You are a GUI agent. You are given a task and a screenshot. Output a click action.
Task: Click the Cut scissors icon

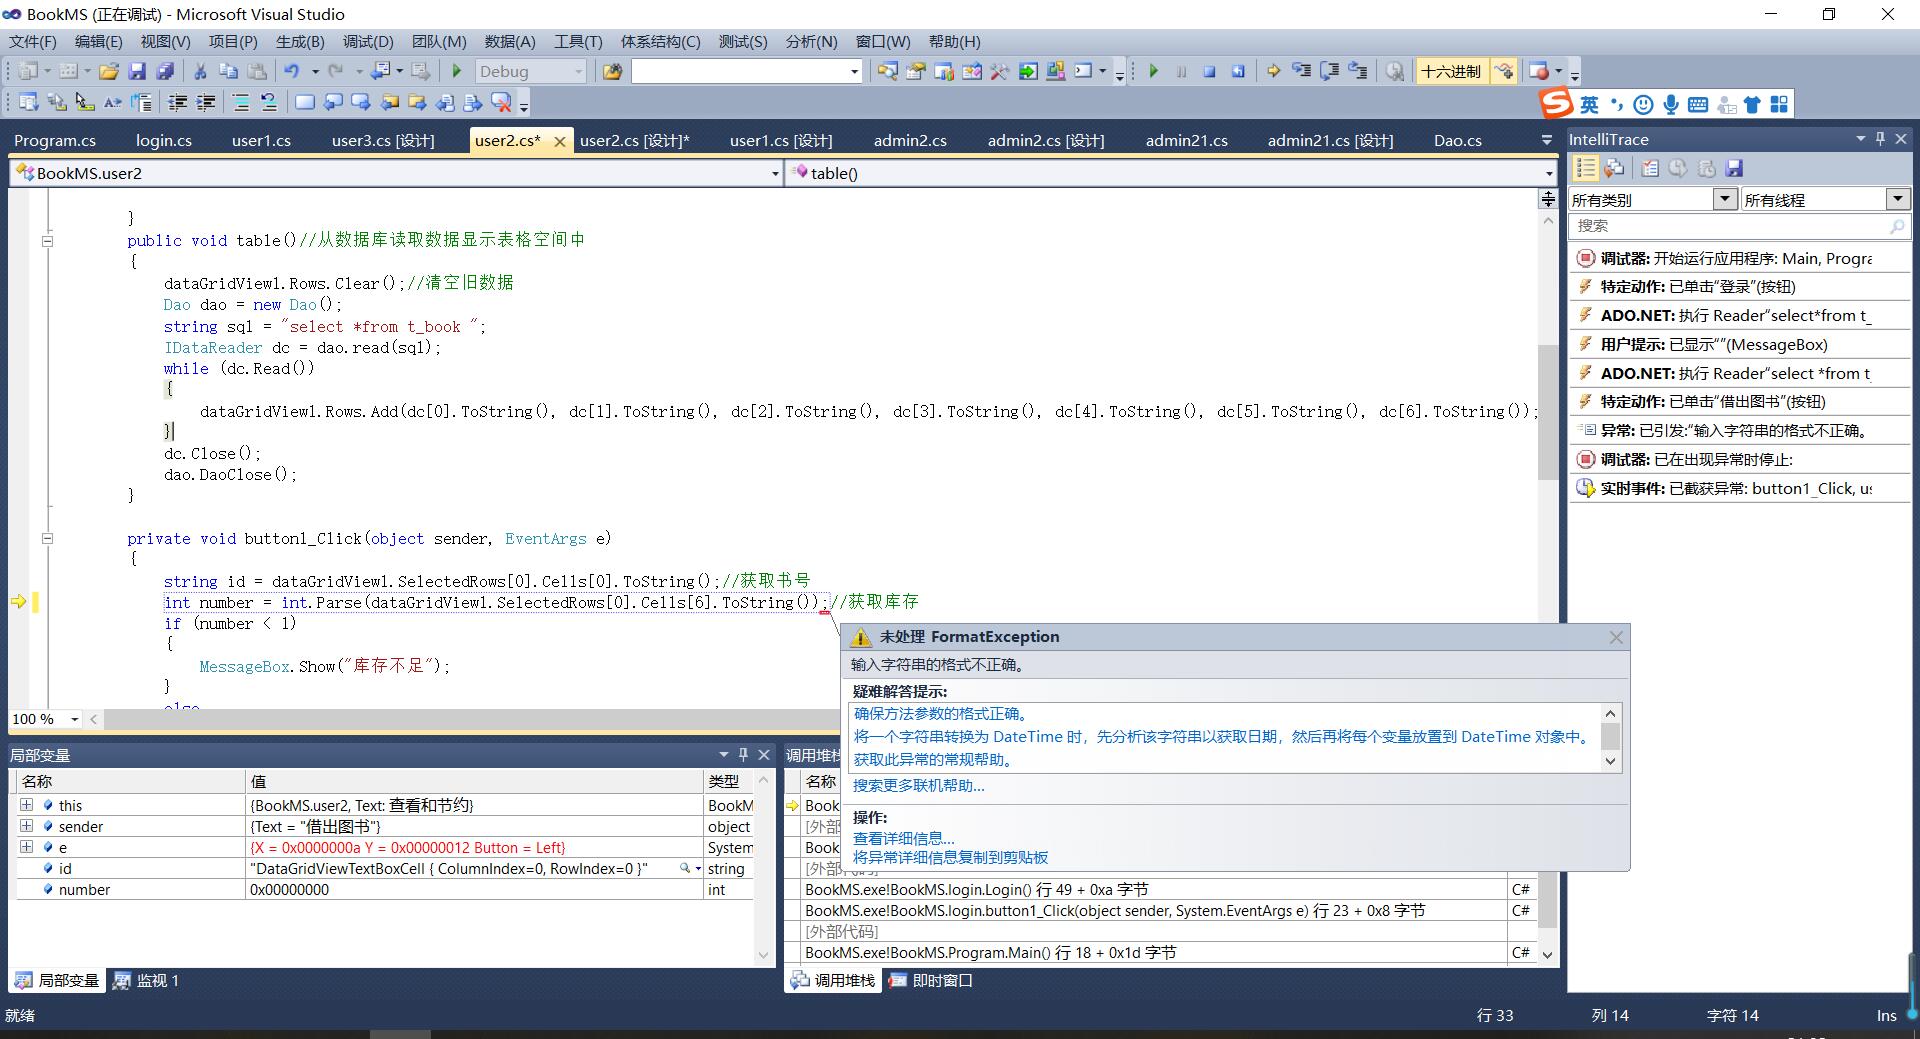pyautogui.click(x=200, y=71)
